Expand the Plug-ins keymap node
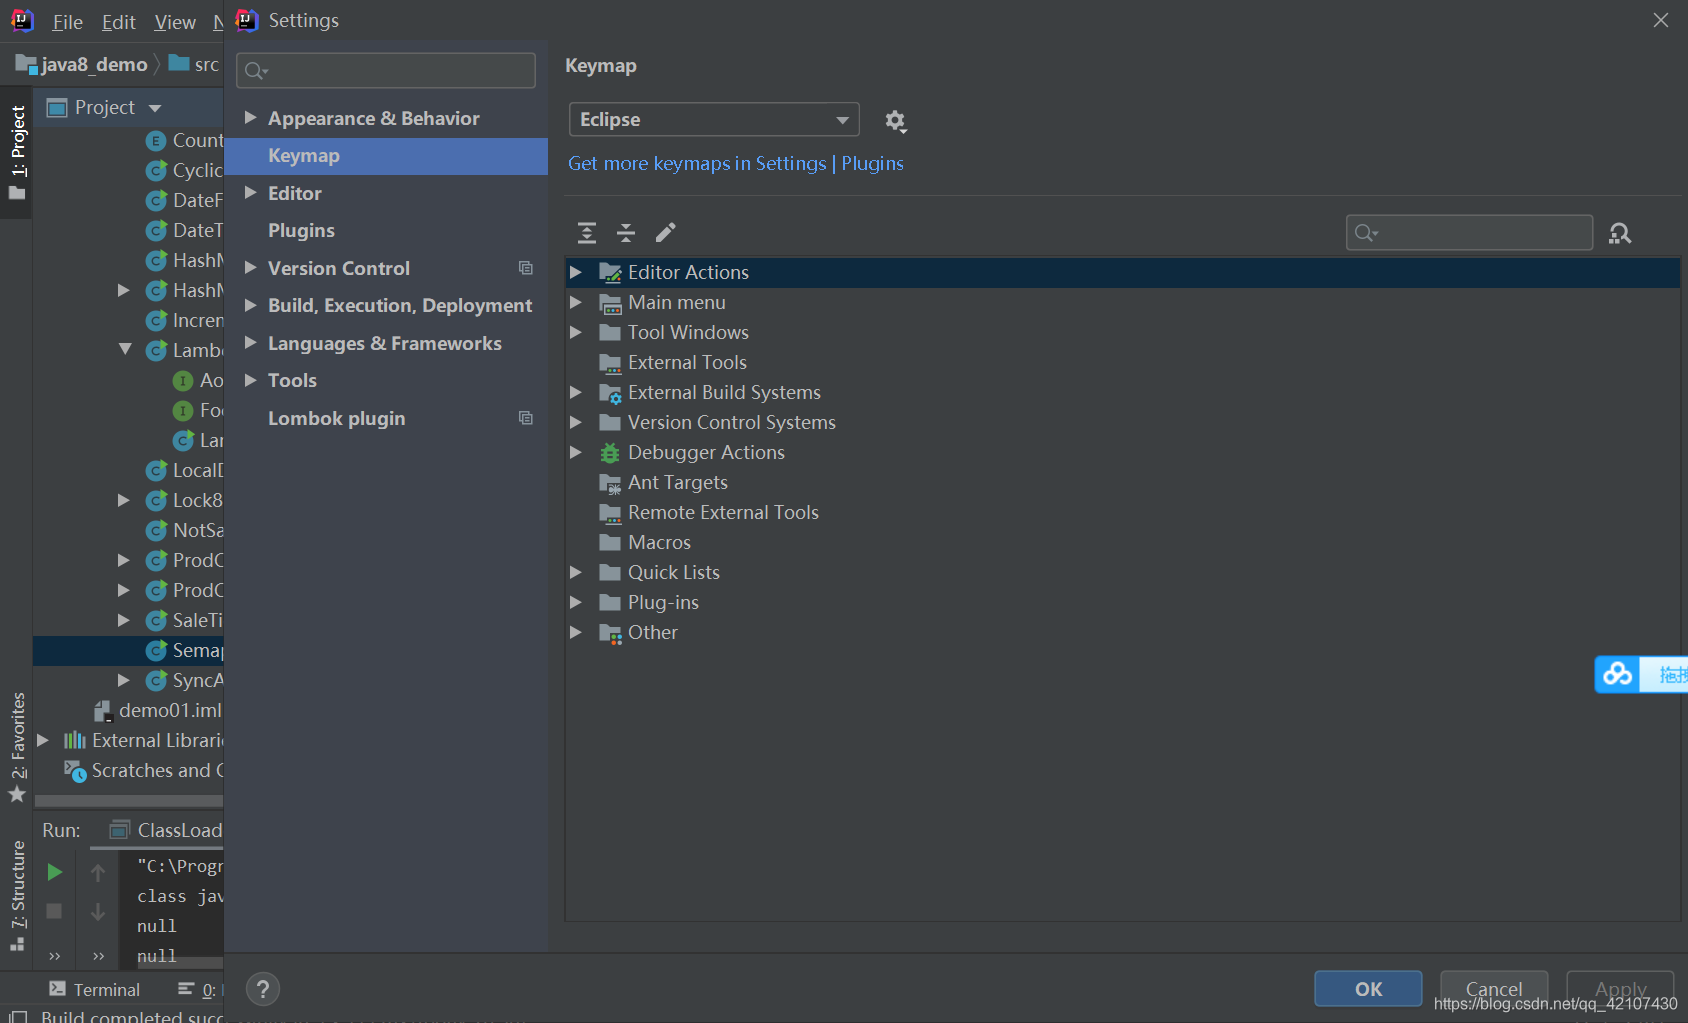 pyautogui.click(x=576, y=602)
